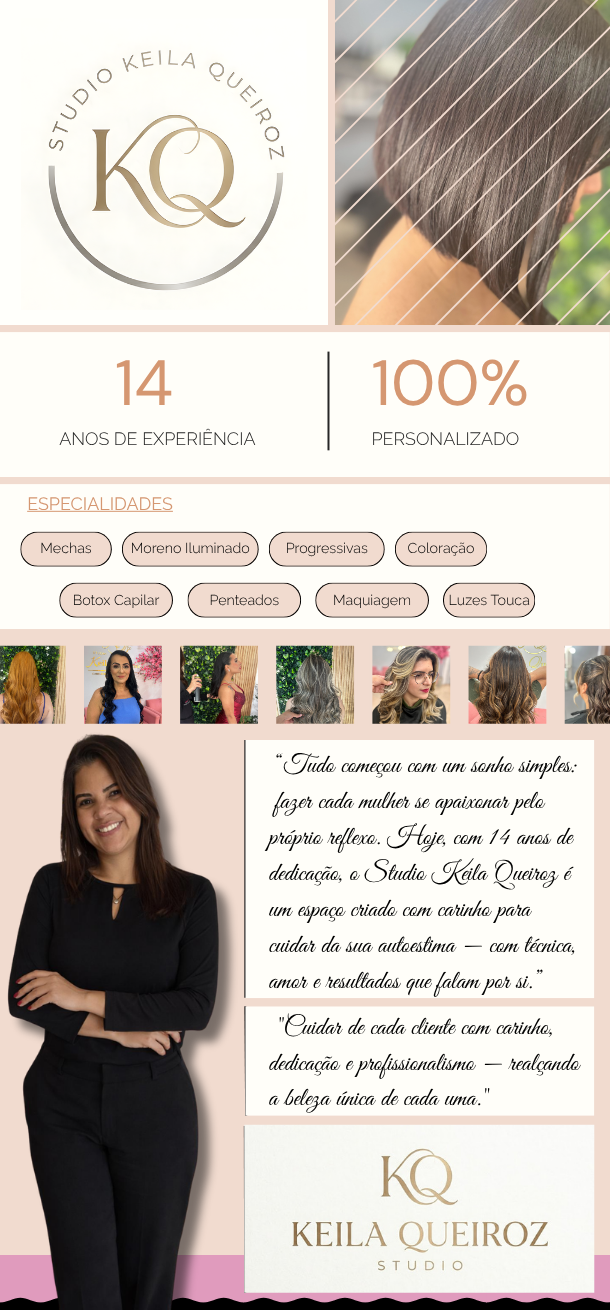Choose the Luzes Touca tag

[x=489, y=600]
